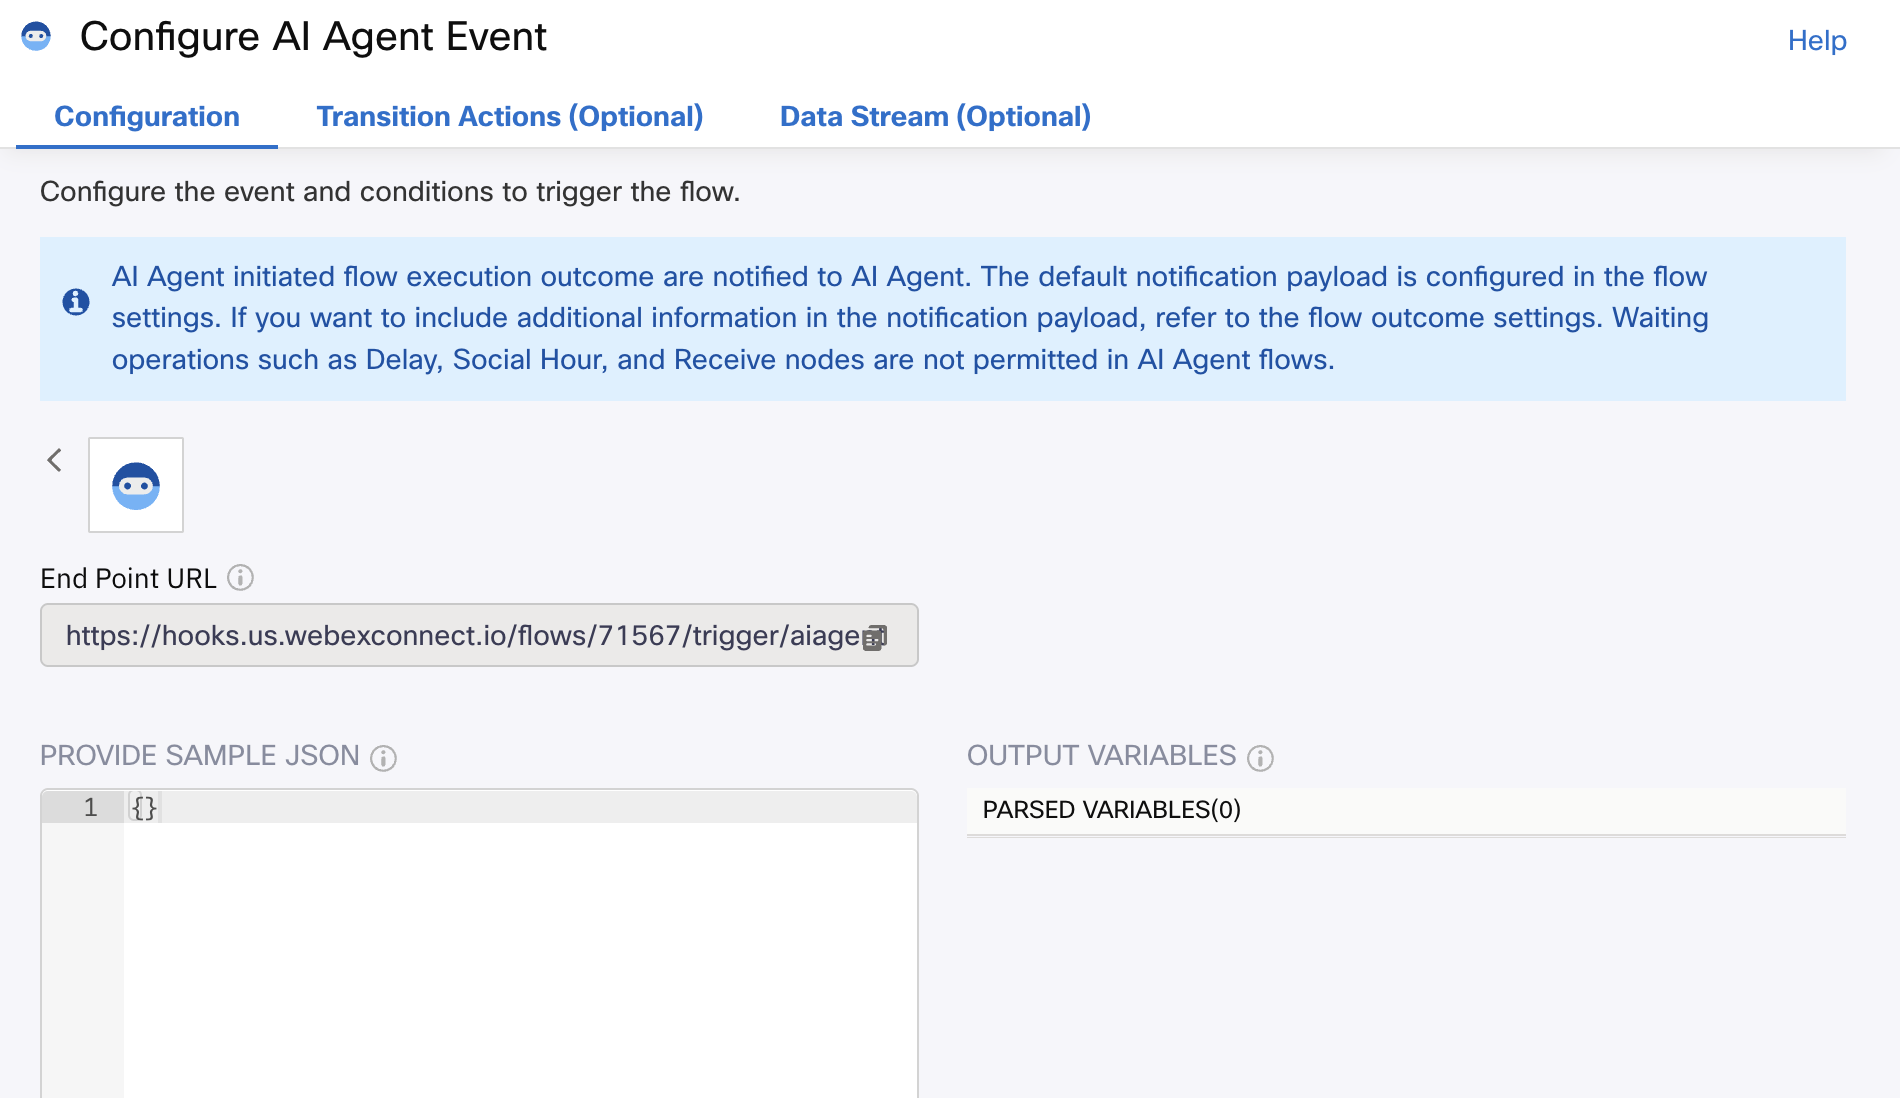Open the Help link
This screenshot has height=1098, width=1900.
(1817, 40)
